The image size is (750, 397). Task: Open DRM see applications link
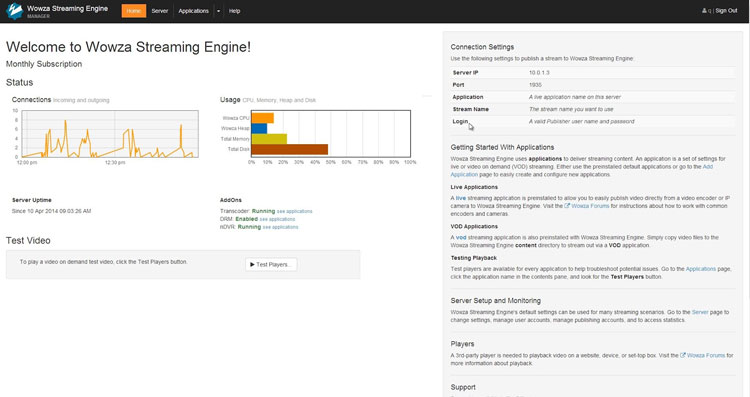277,220
